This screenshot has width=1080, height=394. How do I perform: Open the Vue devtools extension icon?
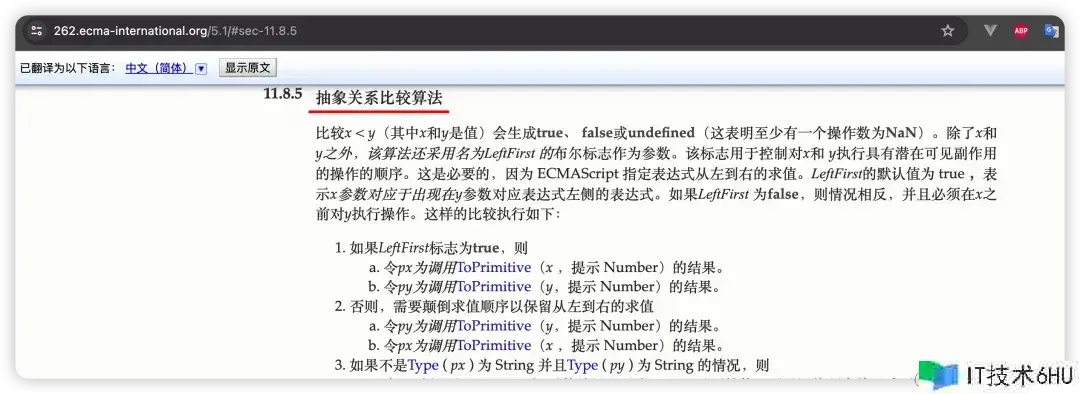coord(990,31)
